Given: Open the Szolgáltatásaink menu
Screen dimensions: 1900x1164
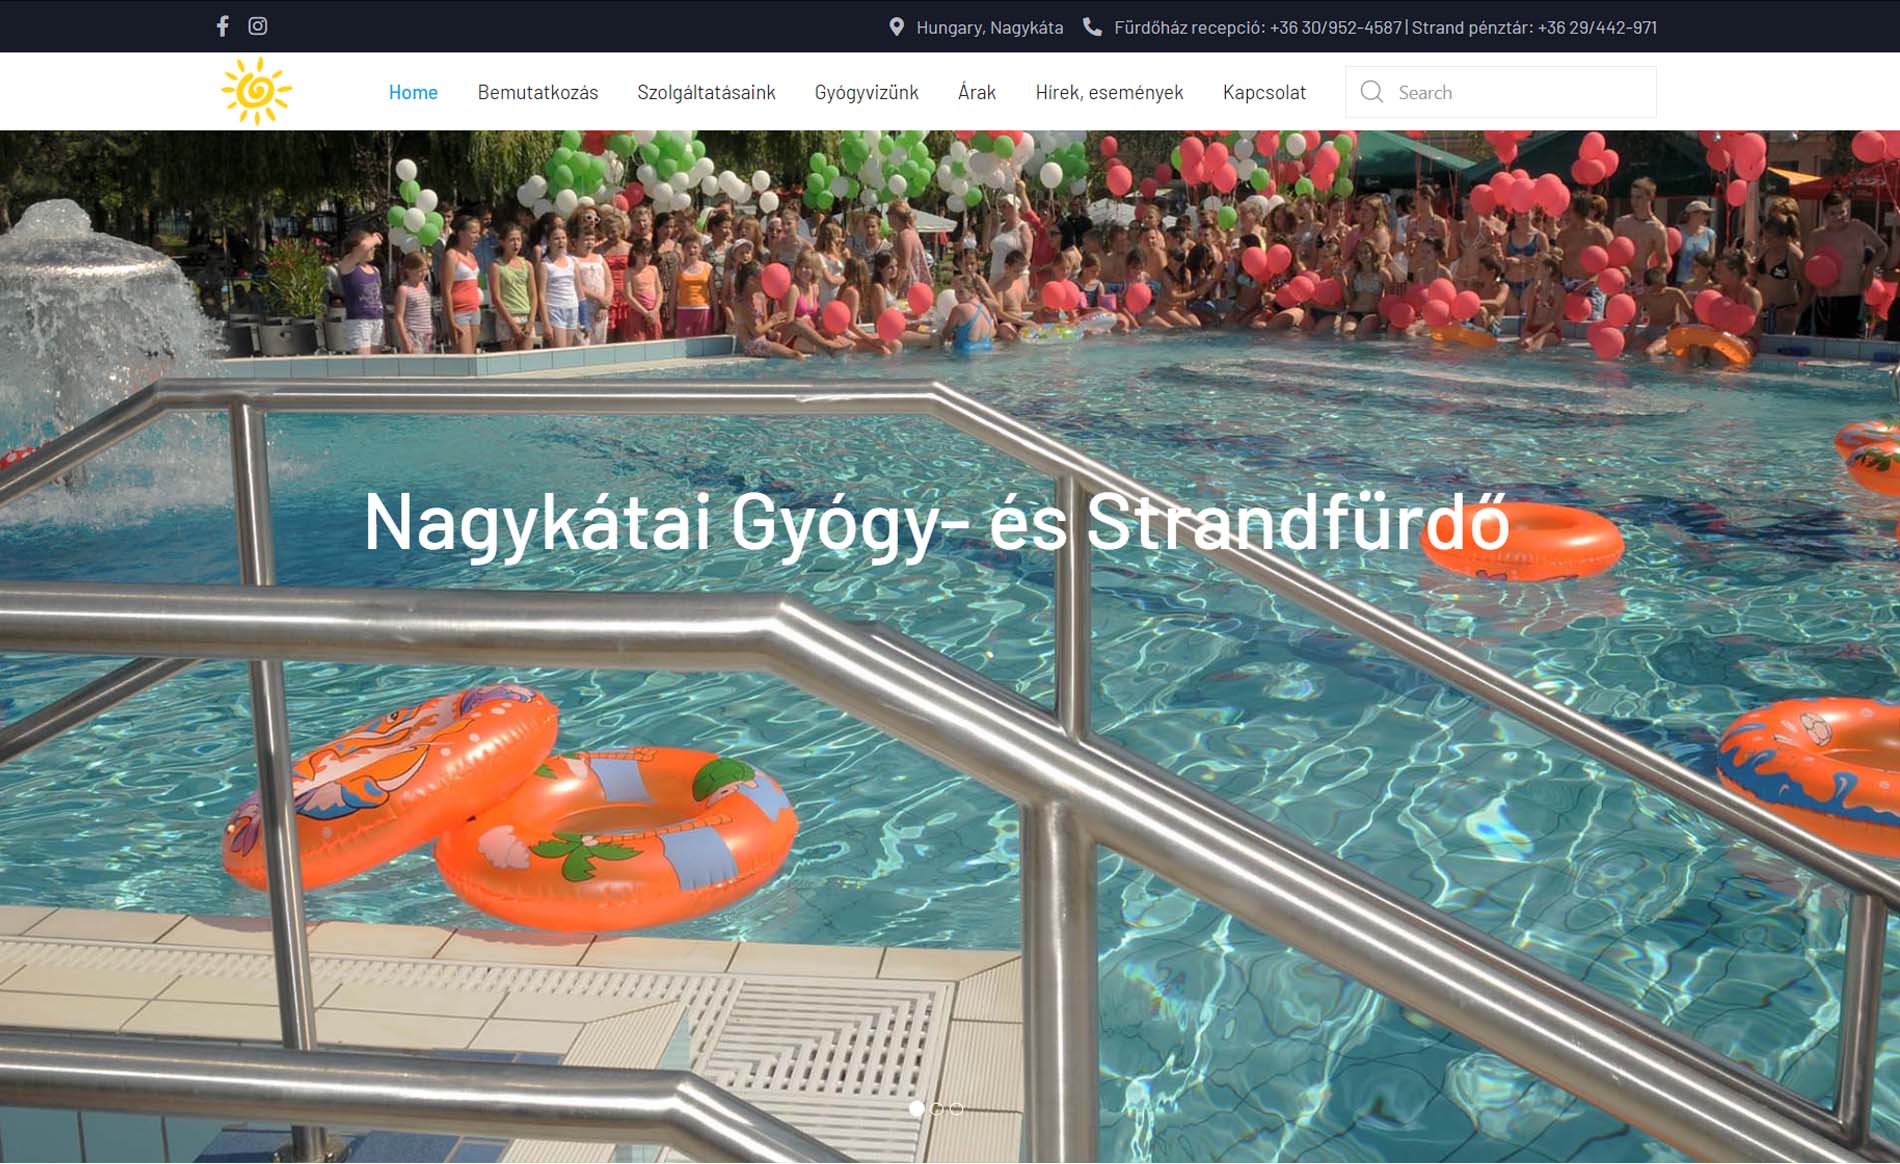Looking at the screenshot, I should coord(706,92).
